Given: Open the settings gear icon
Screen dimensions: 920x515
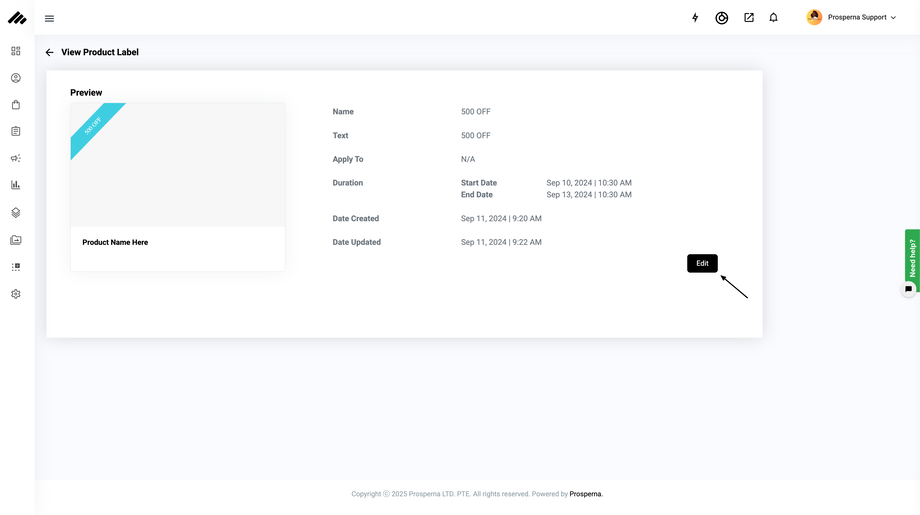Looking at the screenshot, I should click(16, 294).
